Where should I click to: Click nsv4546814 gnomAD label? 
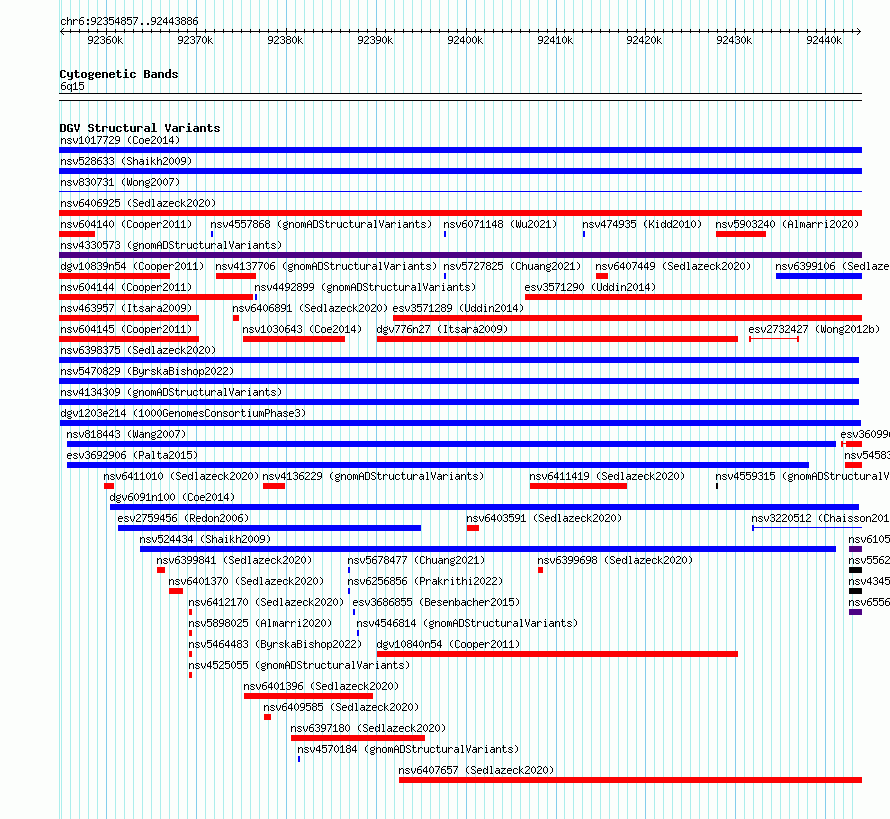pos(467,623)
